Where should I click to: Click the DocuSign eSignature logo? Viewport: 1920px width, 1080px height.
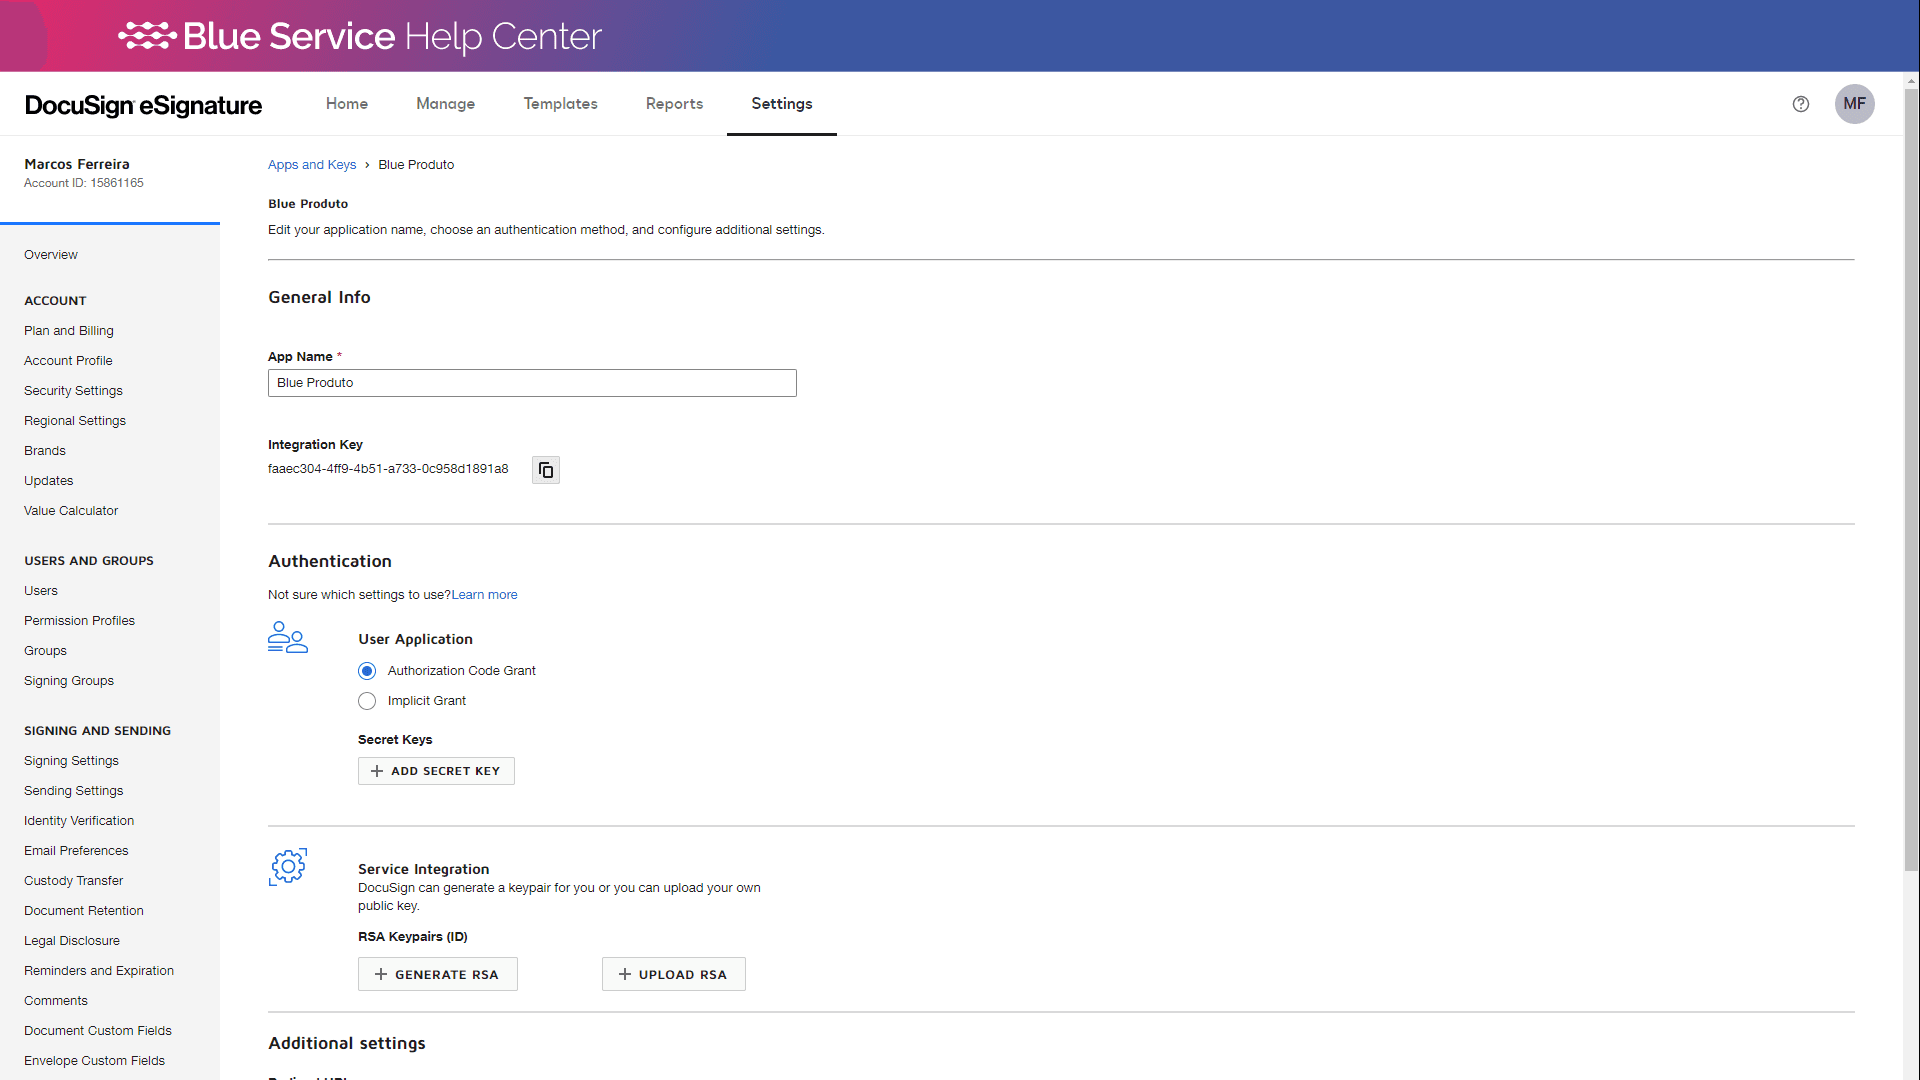pyautogui.click(x=143, y=105)
